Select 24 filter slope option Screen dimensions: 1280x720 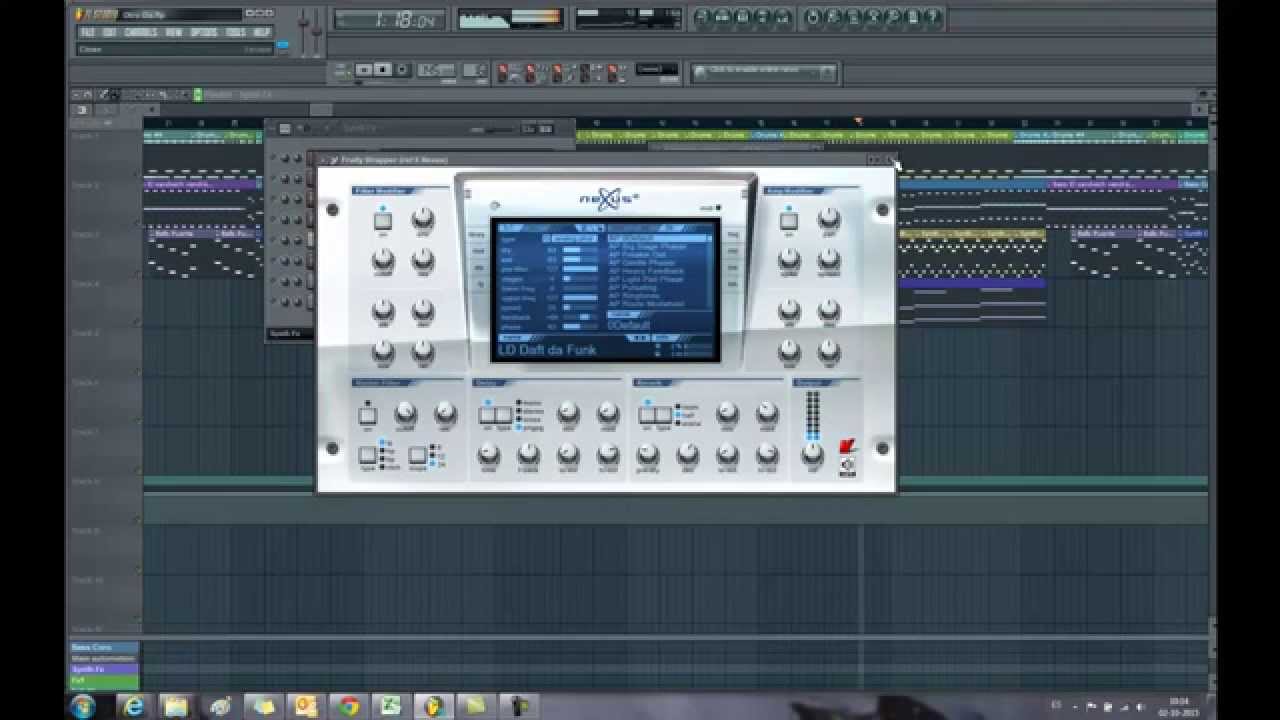click(438, 465)
